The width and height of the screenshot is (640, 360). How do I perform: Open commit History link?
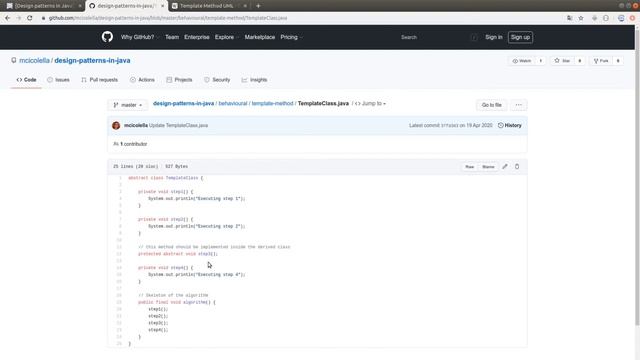(509, 125)
